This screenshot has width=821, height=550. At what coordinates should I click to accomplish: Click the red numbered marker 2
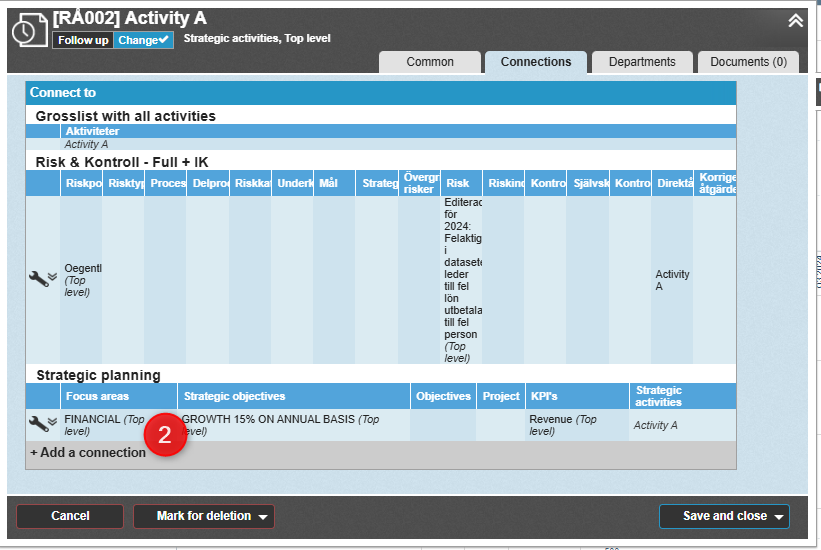166,436
